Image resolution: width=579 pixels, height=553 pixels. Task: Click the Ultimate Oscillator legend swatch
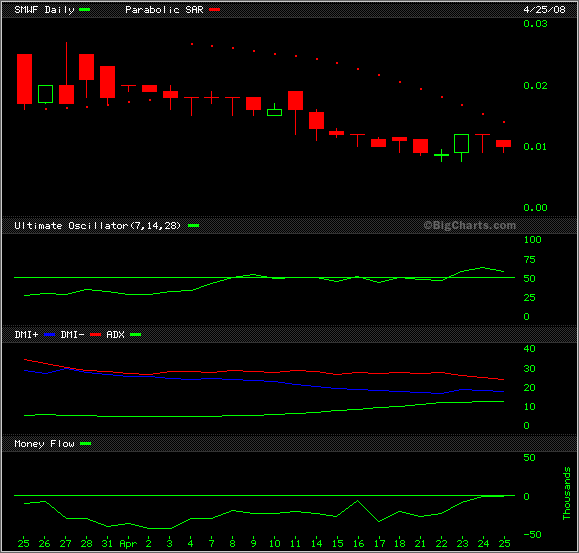tap(193, 226)
